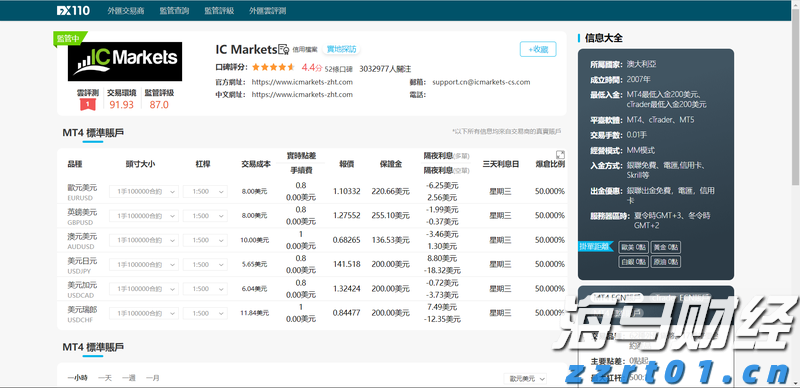Click support.cn@icmarkets-cs.com email address
This screenshot has height=388, width=800.
481,82
